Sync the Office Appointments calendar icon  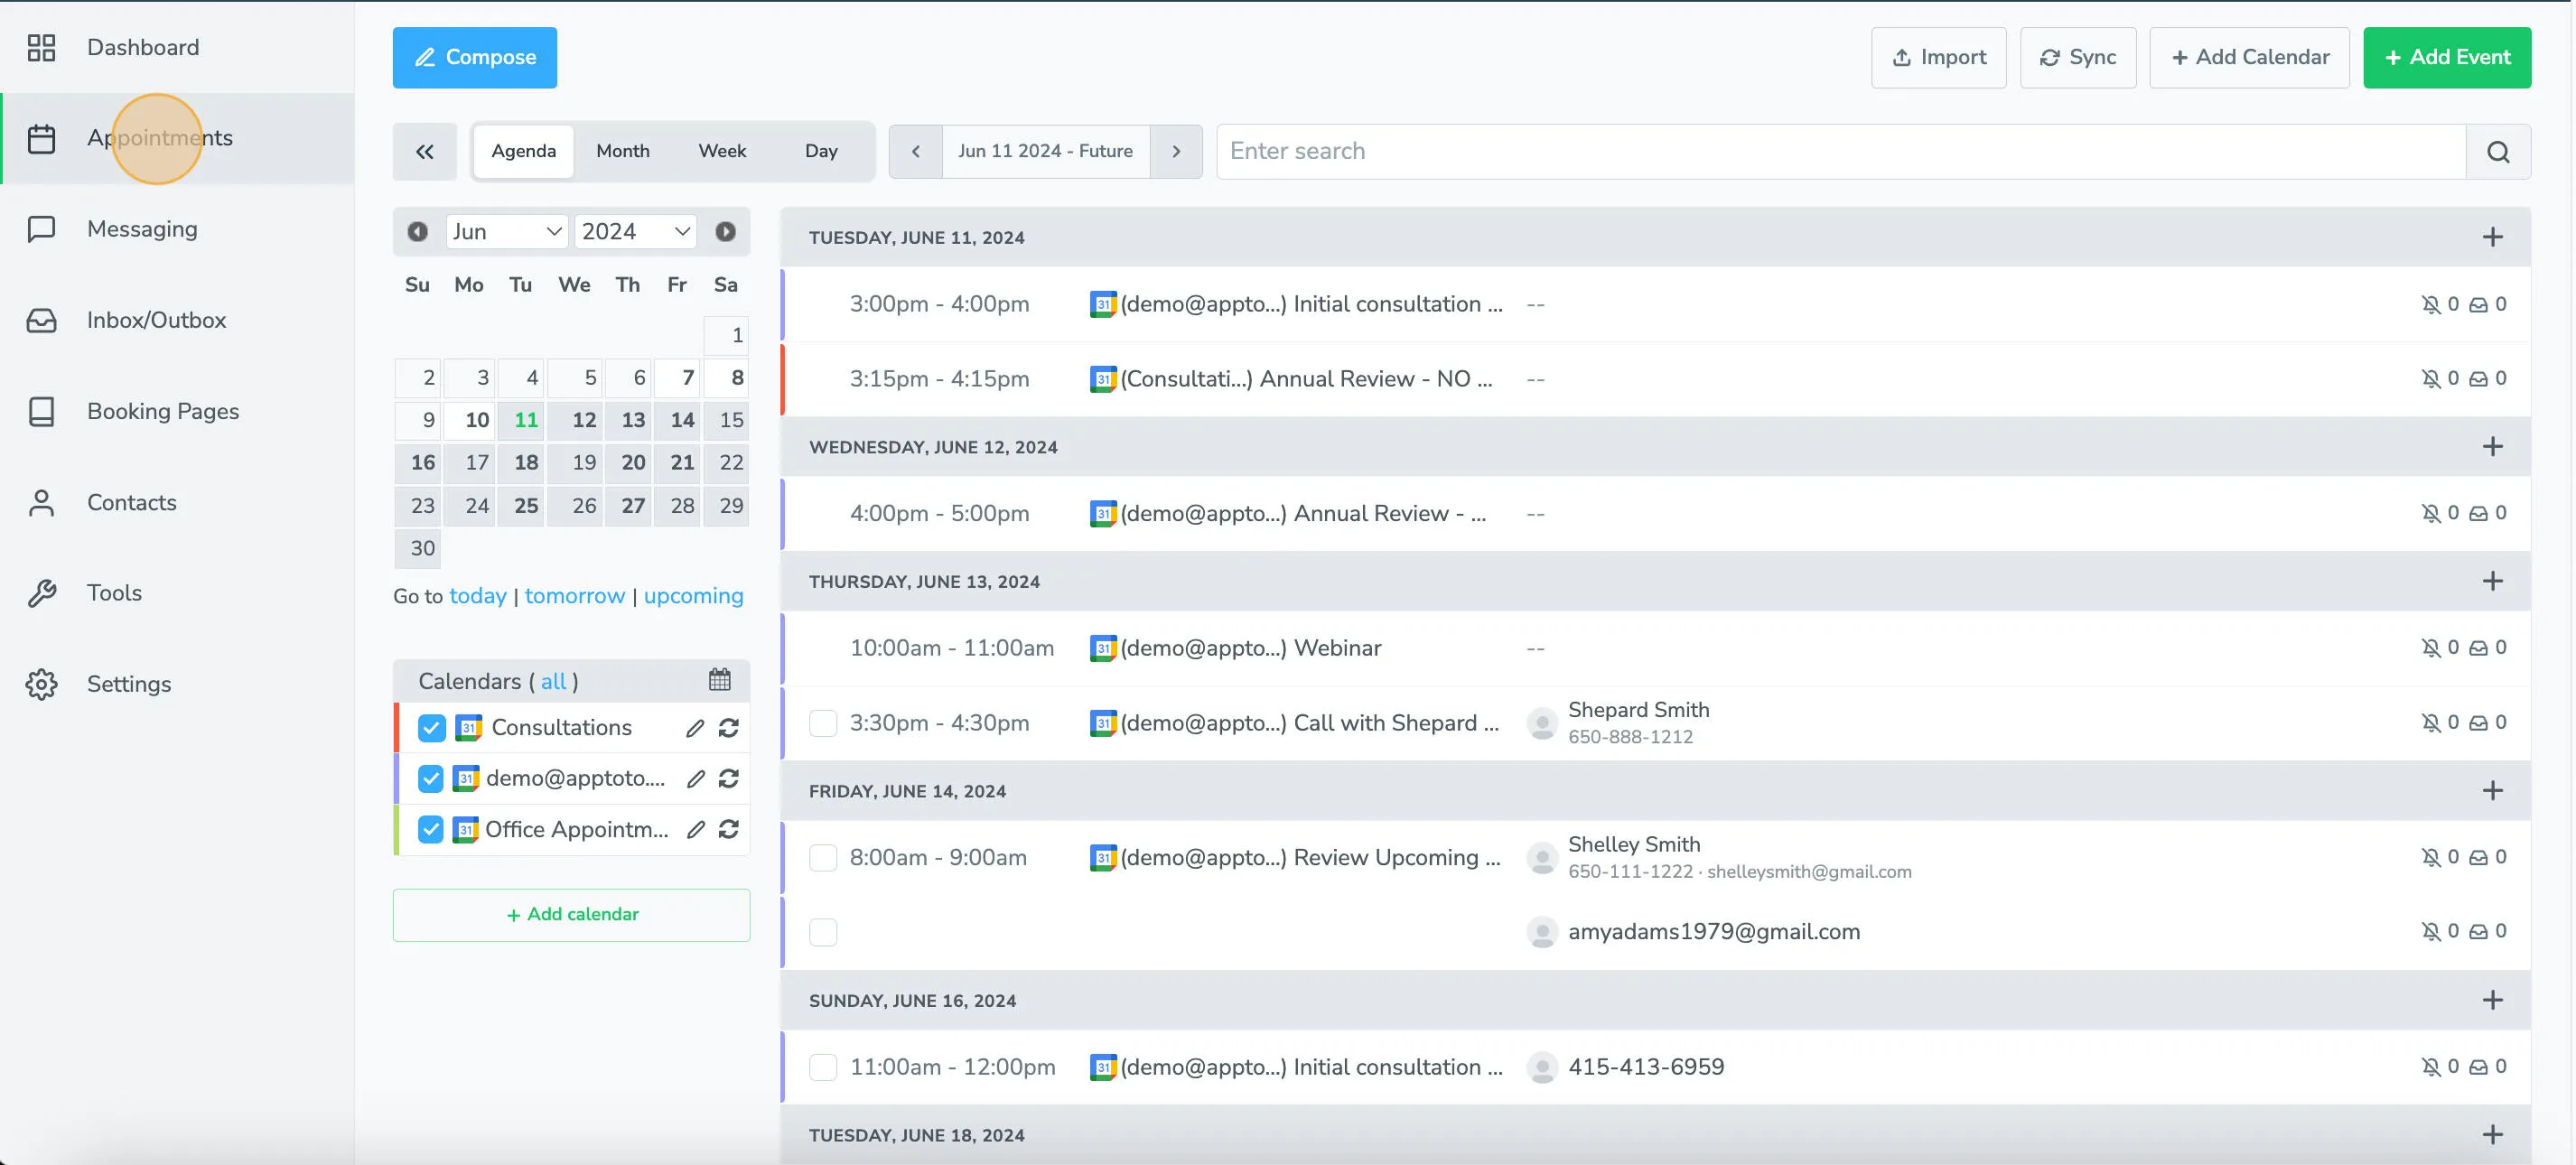pyautogui.click(x=729, y=829)
